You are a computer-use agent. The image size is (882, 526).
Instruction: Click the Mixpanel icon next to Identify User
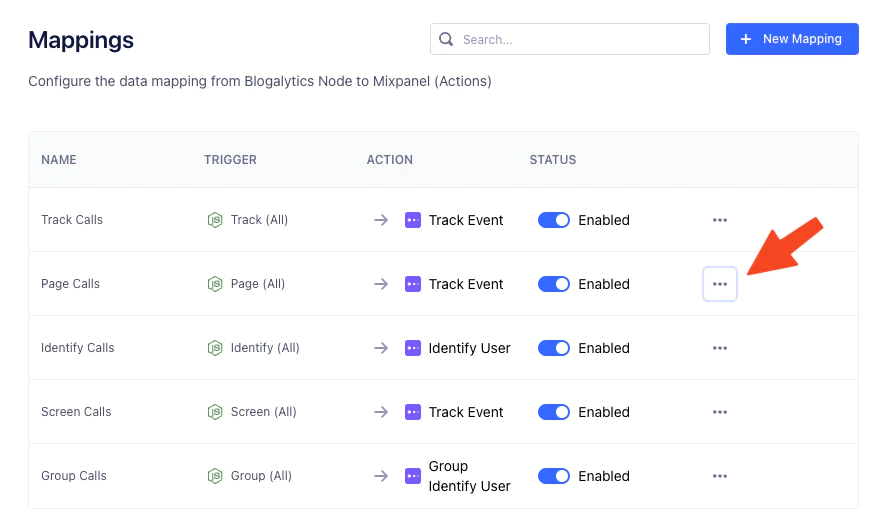pos(413,348)
